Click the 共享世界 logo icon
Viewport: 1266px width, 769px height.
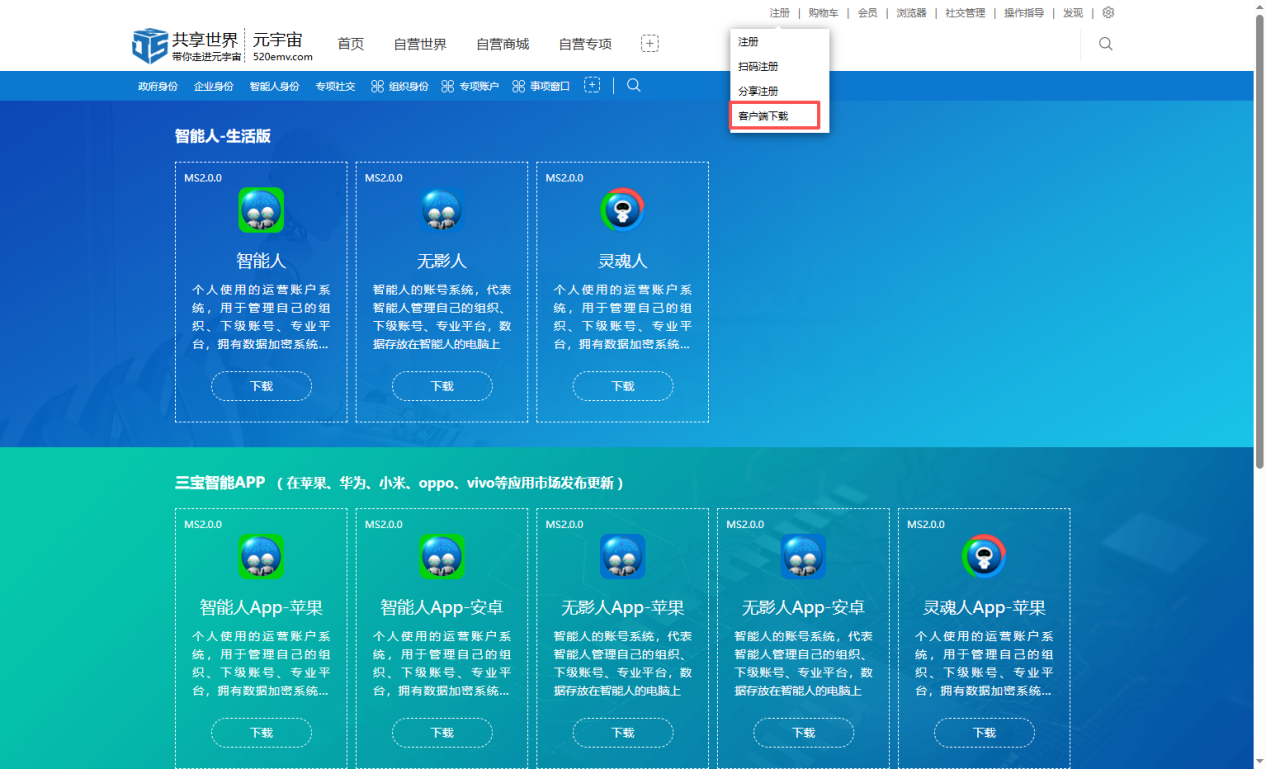(x=149, y=45)
